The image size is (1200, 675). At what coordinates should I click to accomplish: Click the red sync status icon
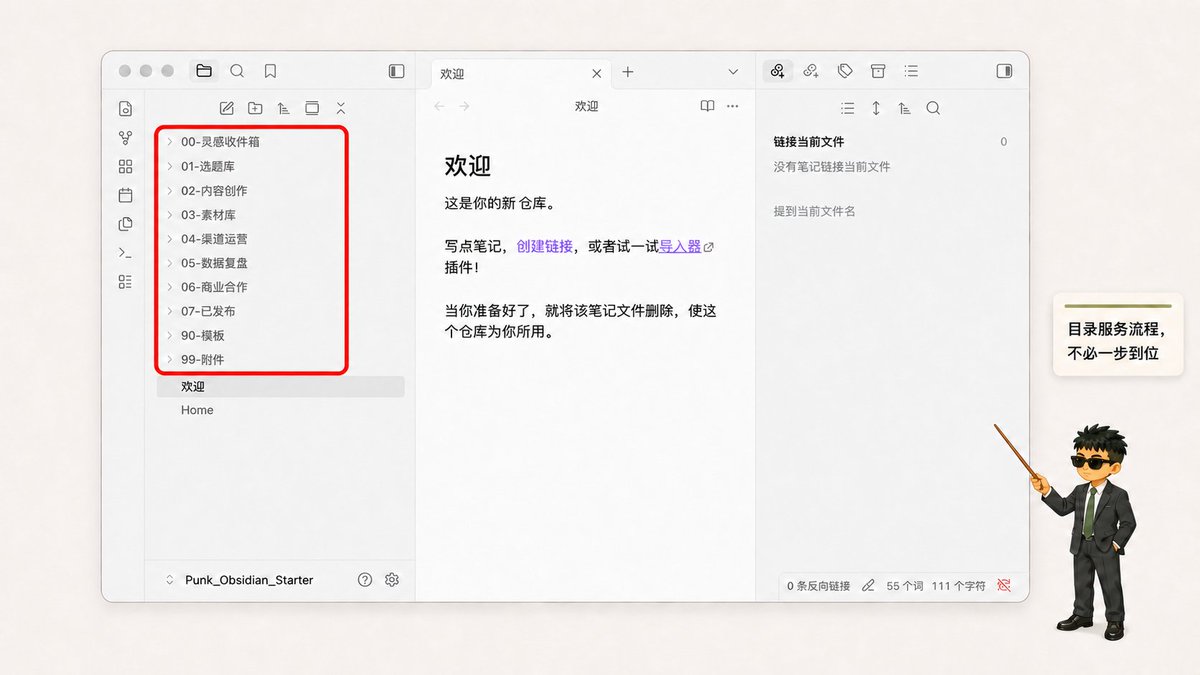click(x=1004, y=585)
